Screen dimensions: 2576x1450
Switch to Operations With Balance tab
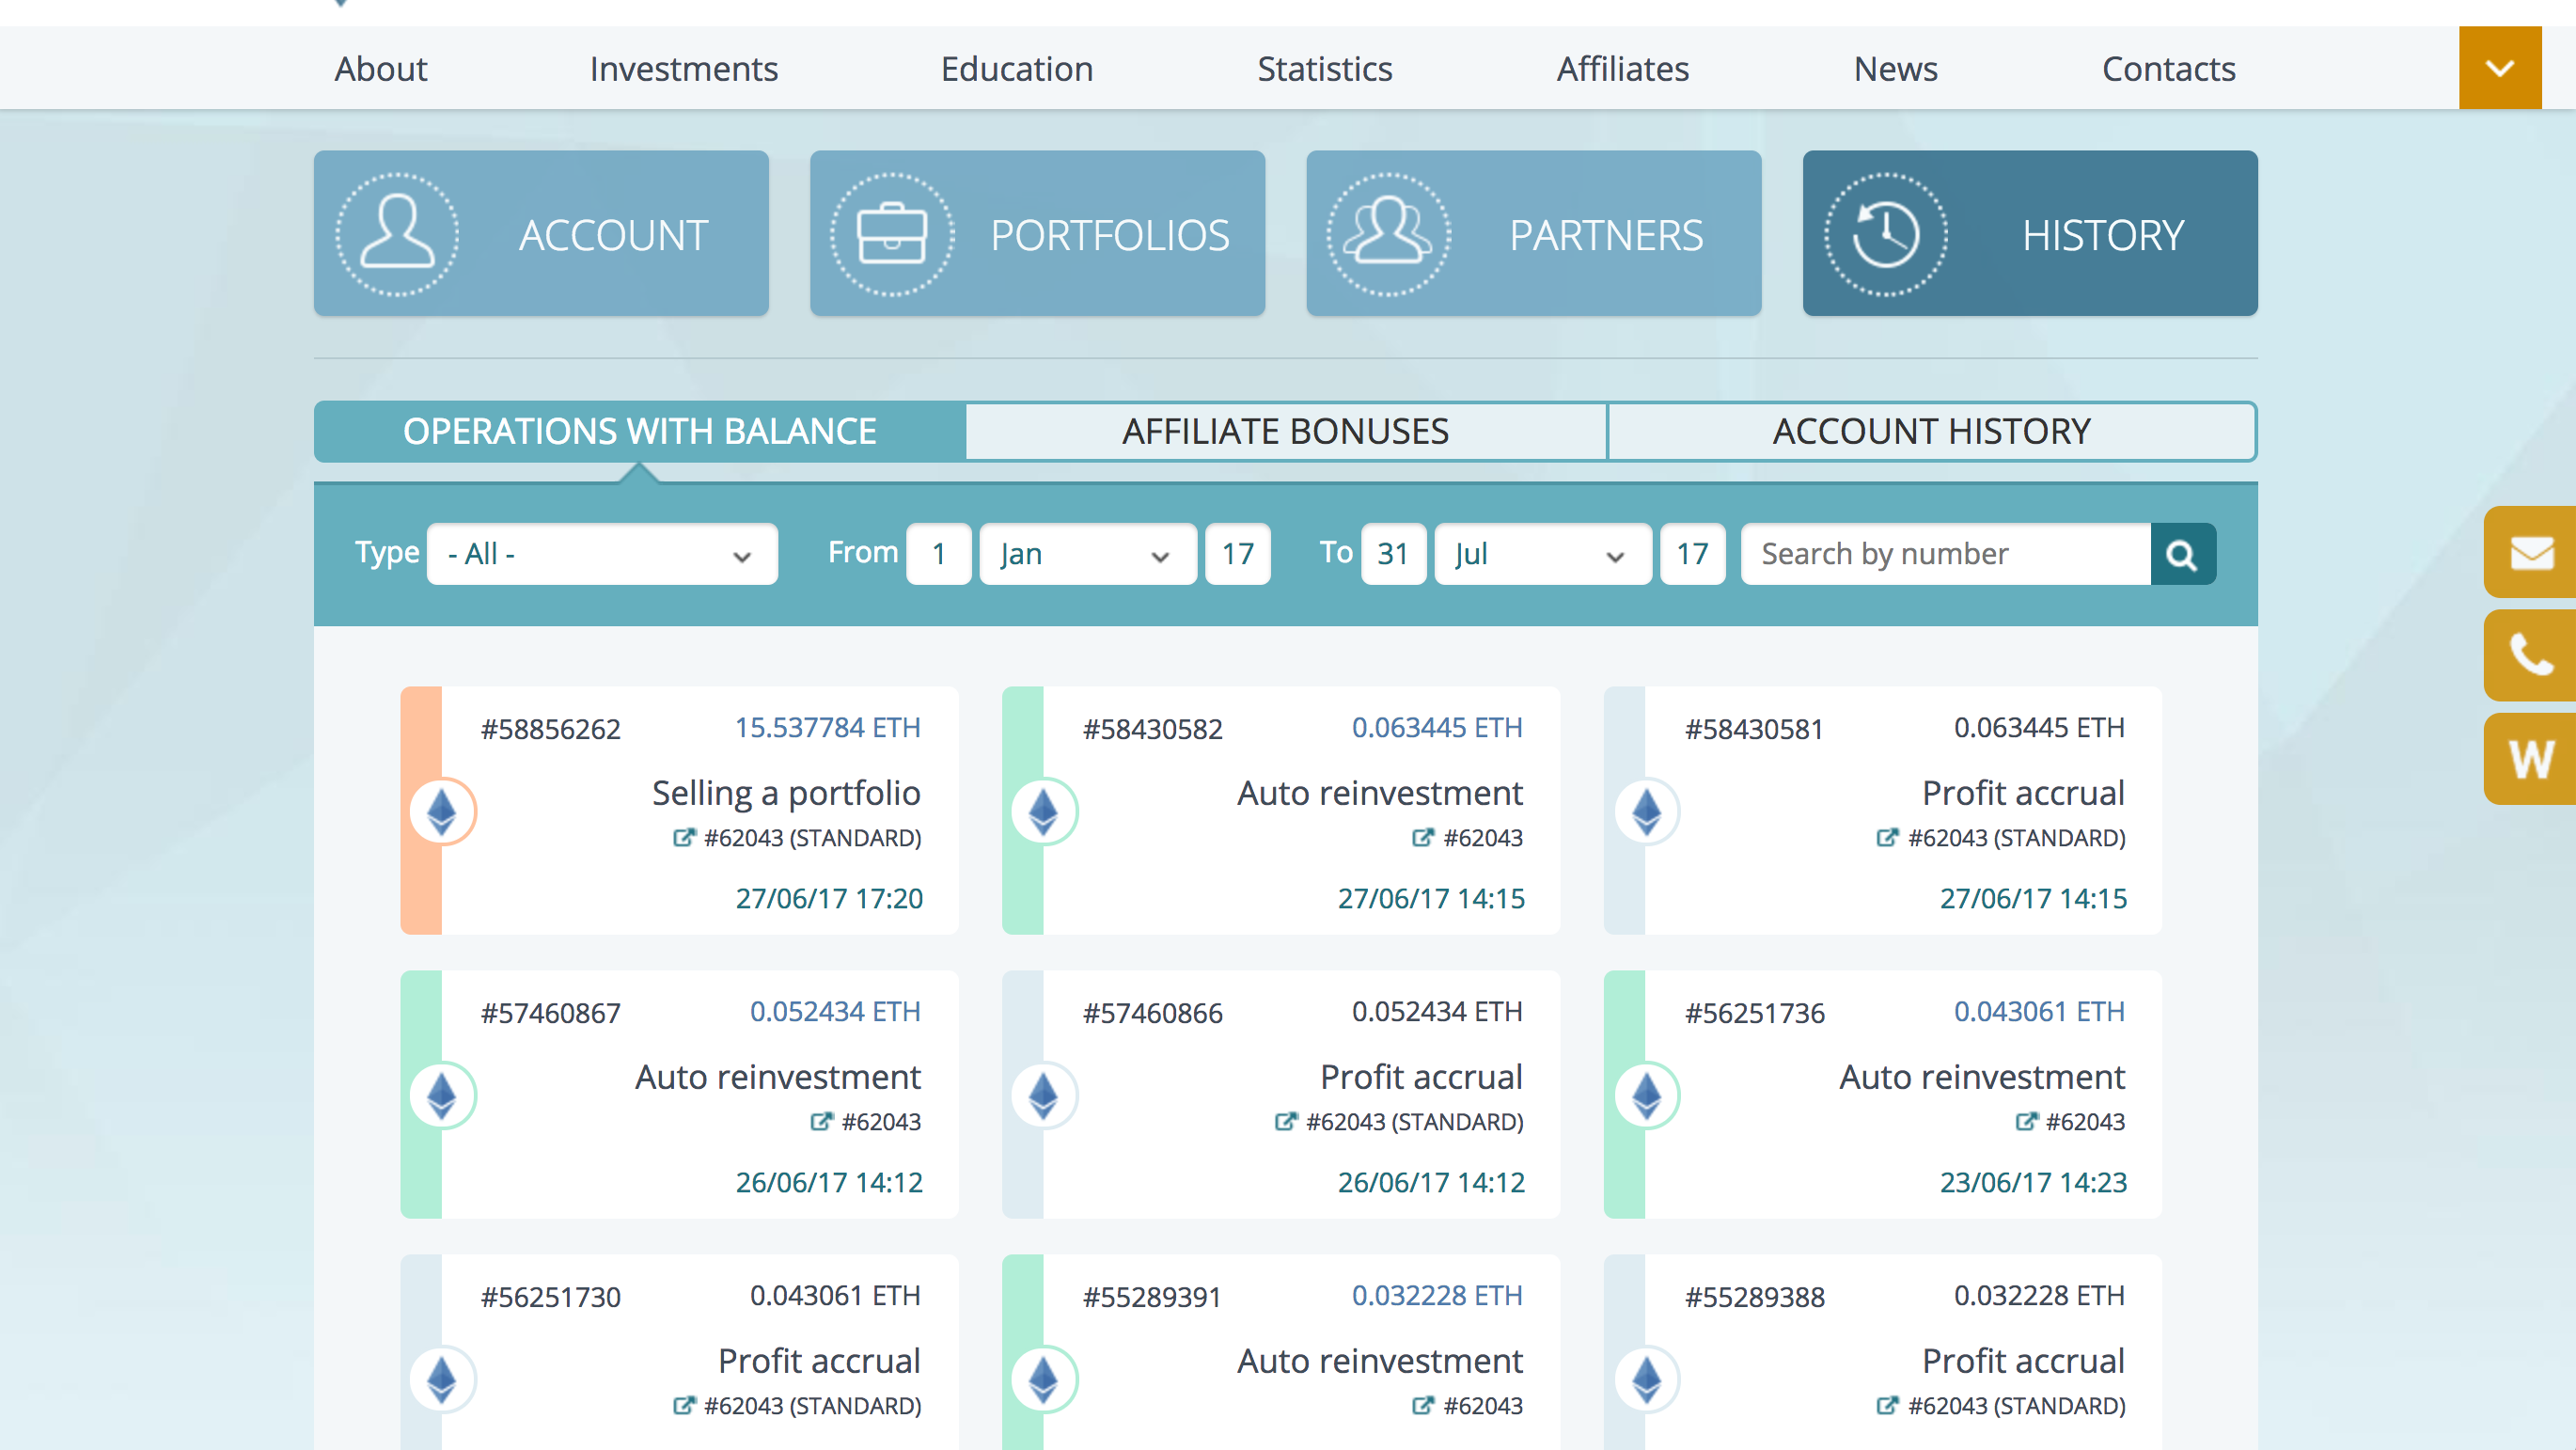(x=640, y=431)
